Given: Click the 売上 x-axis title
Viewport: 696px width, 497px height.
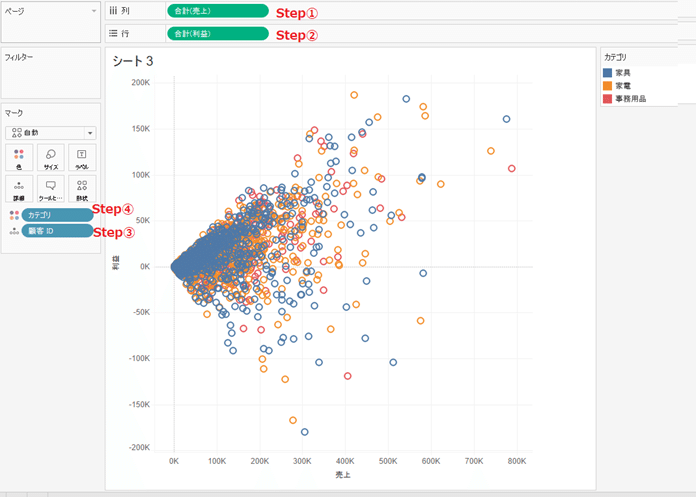Looking at the screenshot, I should 343,475.
